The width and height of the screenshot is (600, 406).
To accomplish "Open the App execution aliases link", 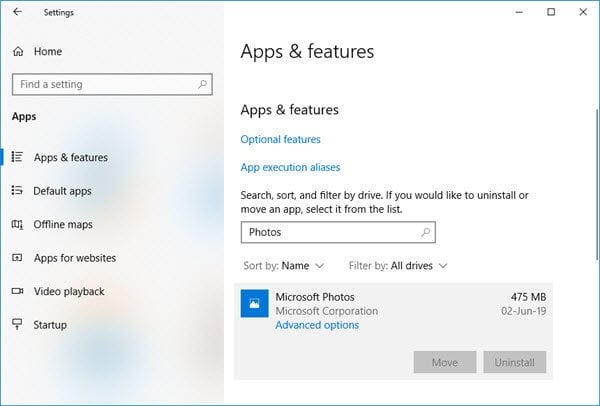I will 290,167.
